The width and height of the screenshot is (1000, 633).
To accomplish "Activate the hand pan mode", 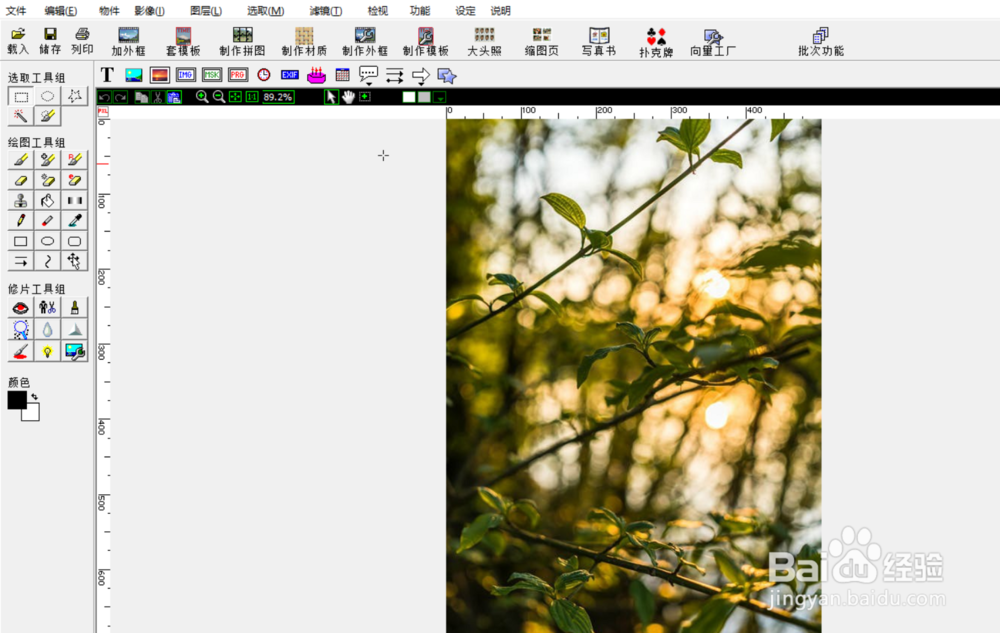I will pyautogui.click(x=348, y=97).
